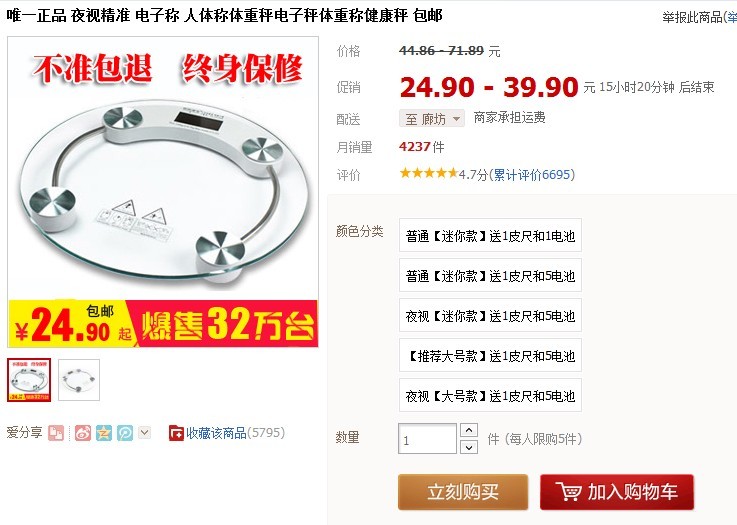This screenshot has width=737, height=525.
Task: Click the 举报此商品 report link
Action: point(692,17)
